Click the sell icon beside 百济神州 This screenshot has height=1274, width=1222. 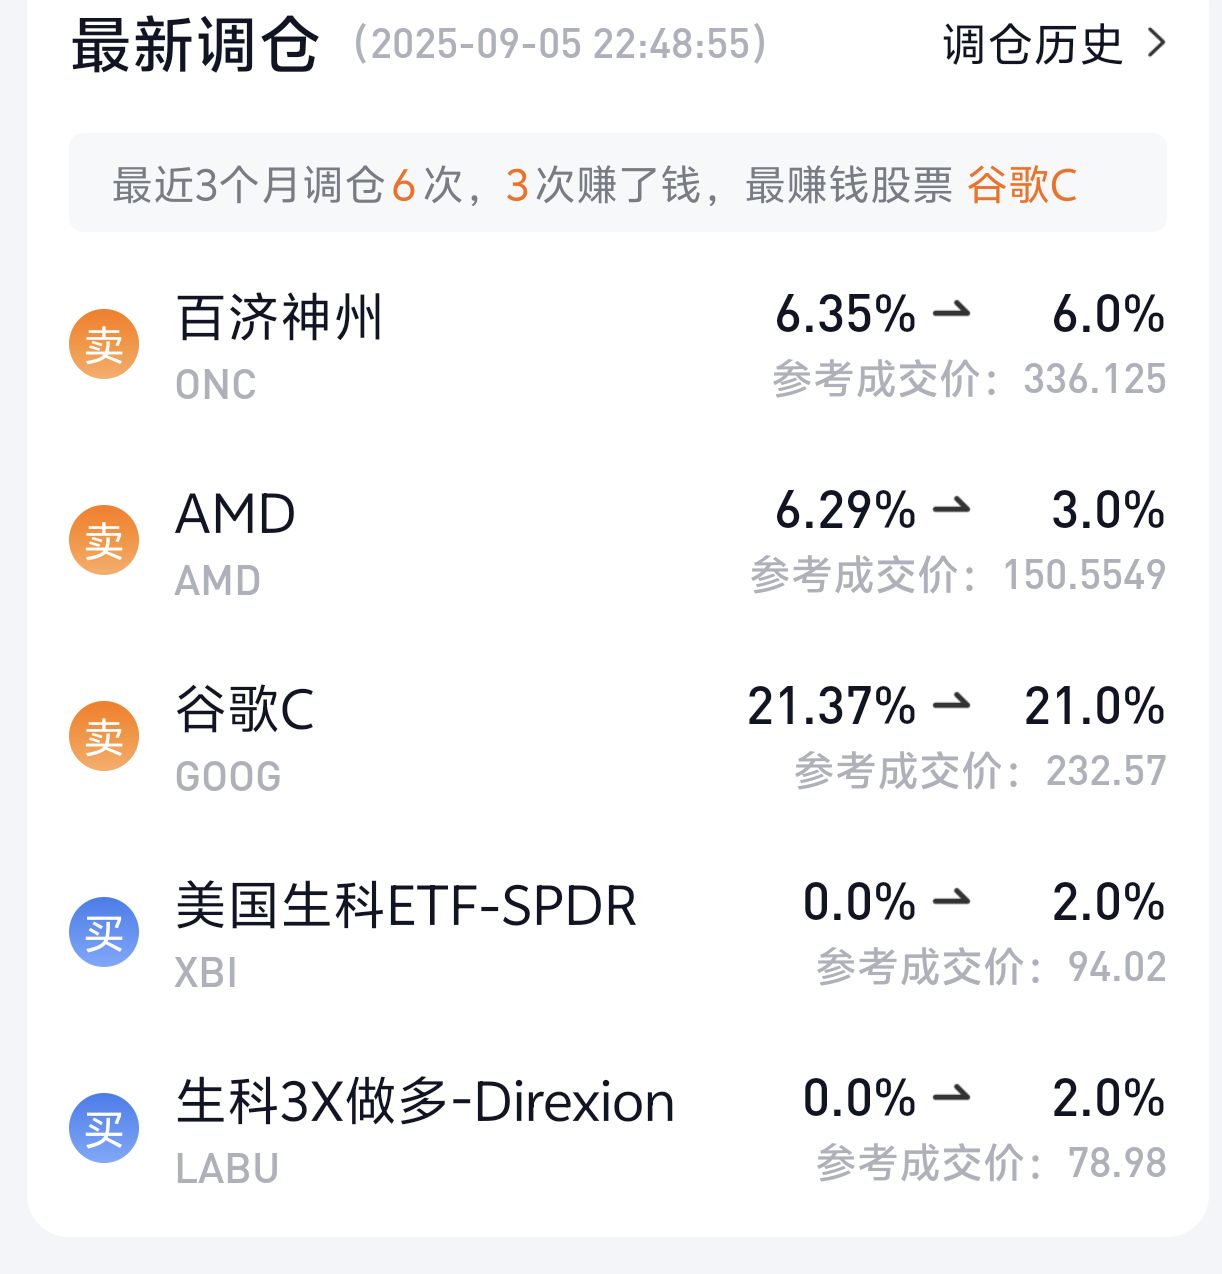pyautogui.click(x=104, y=345)
